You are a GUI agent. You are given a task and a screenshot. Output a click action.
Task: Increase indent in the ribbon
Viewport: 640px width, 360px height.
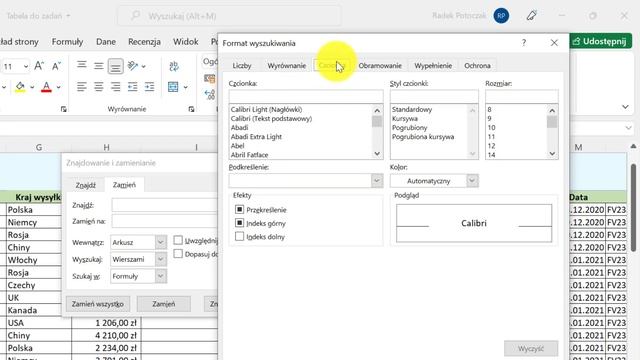[x=150, y=87]
